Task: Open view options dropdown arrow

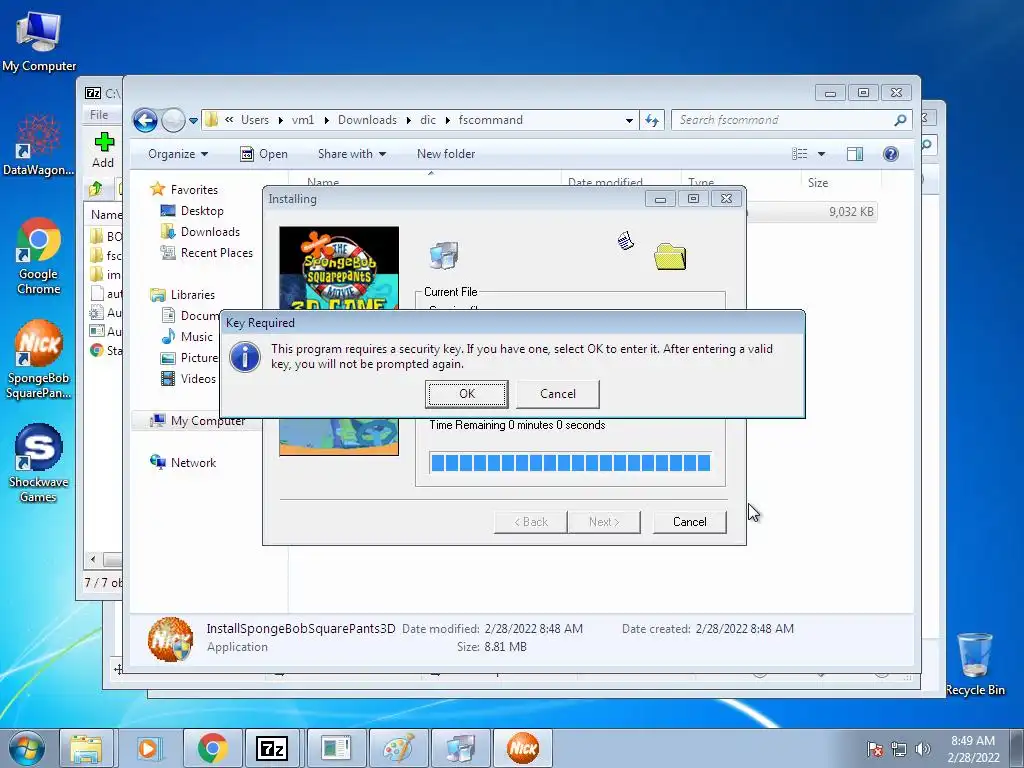Action: [x=822, y=154]
